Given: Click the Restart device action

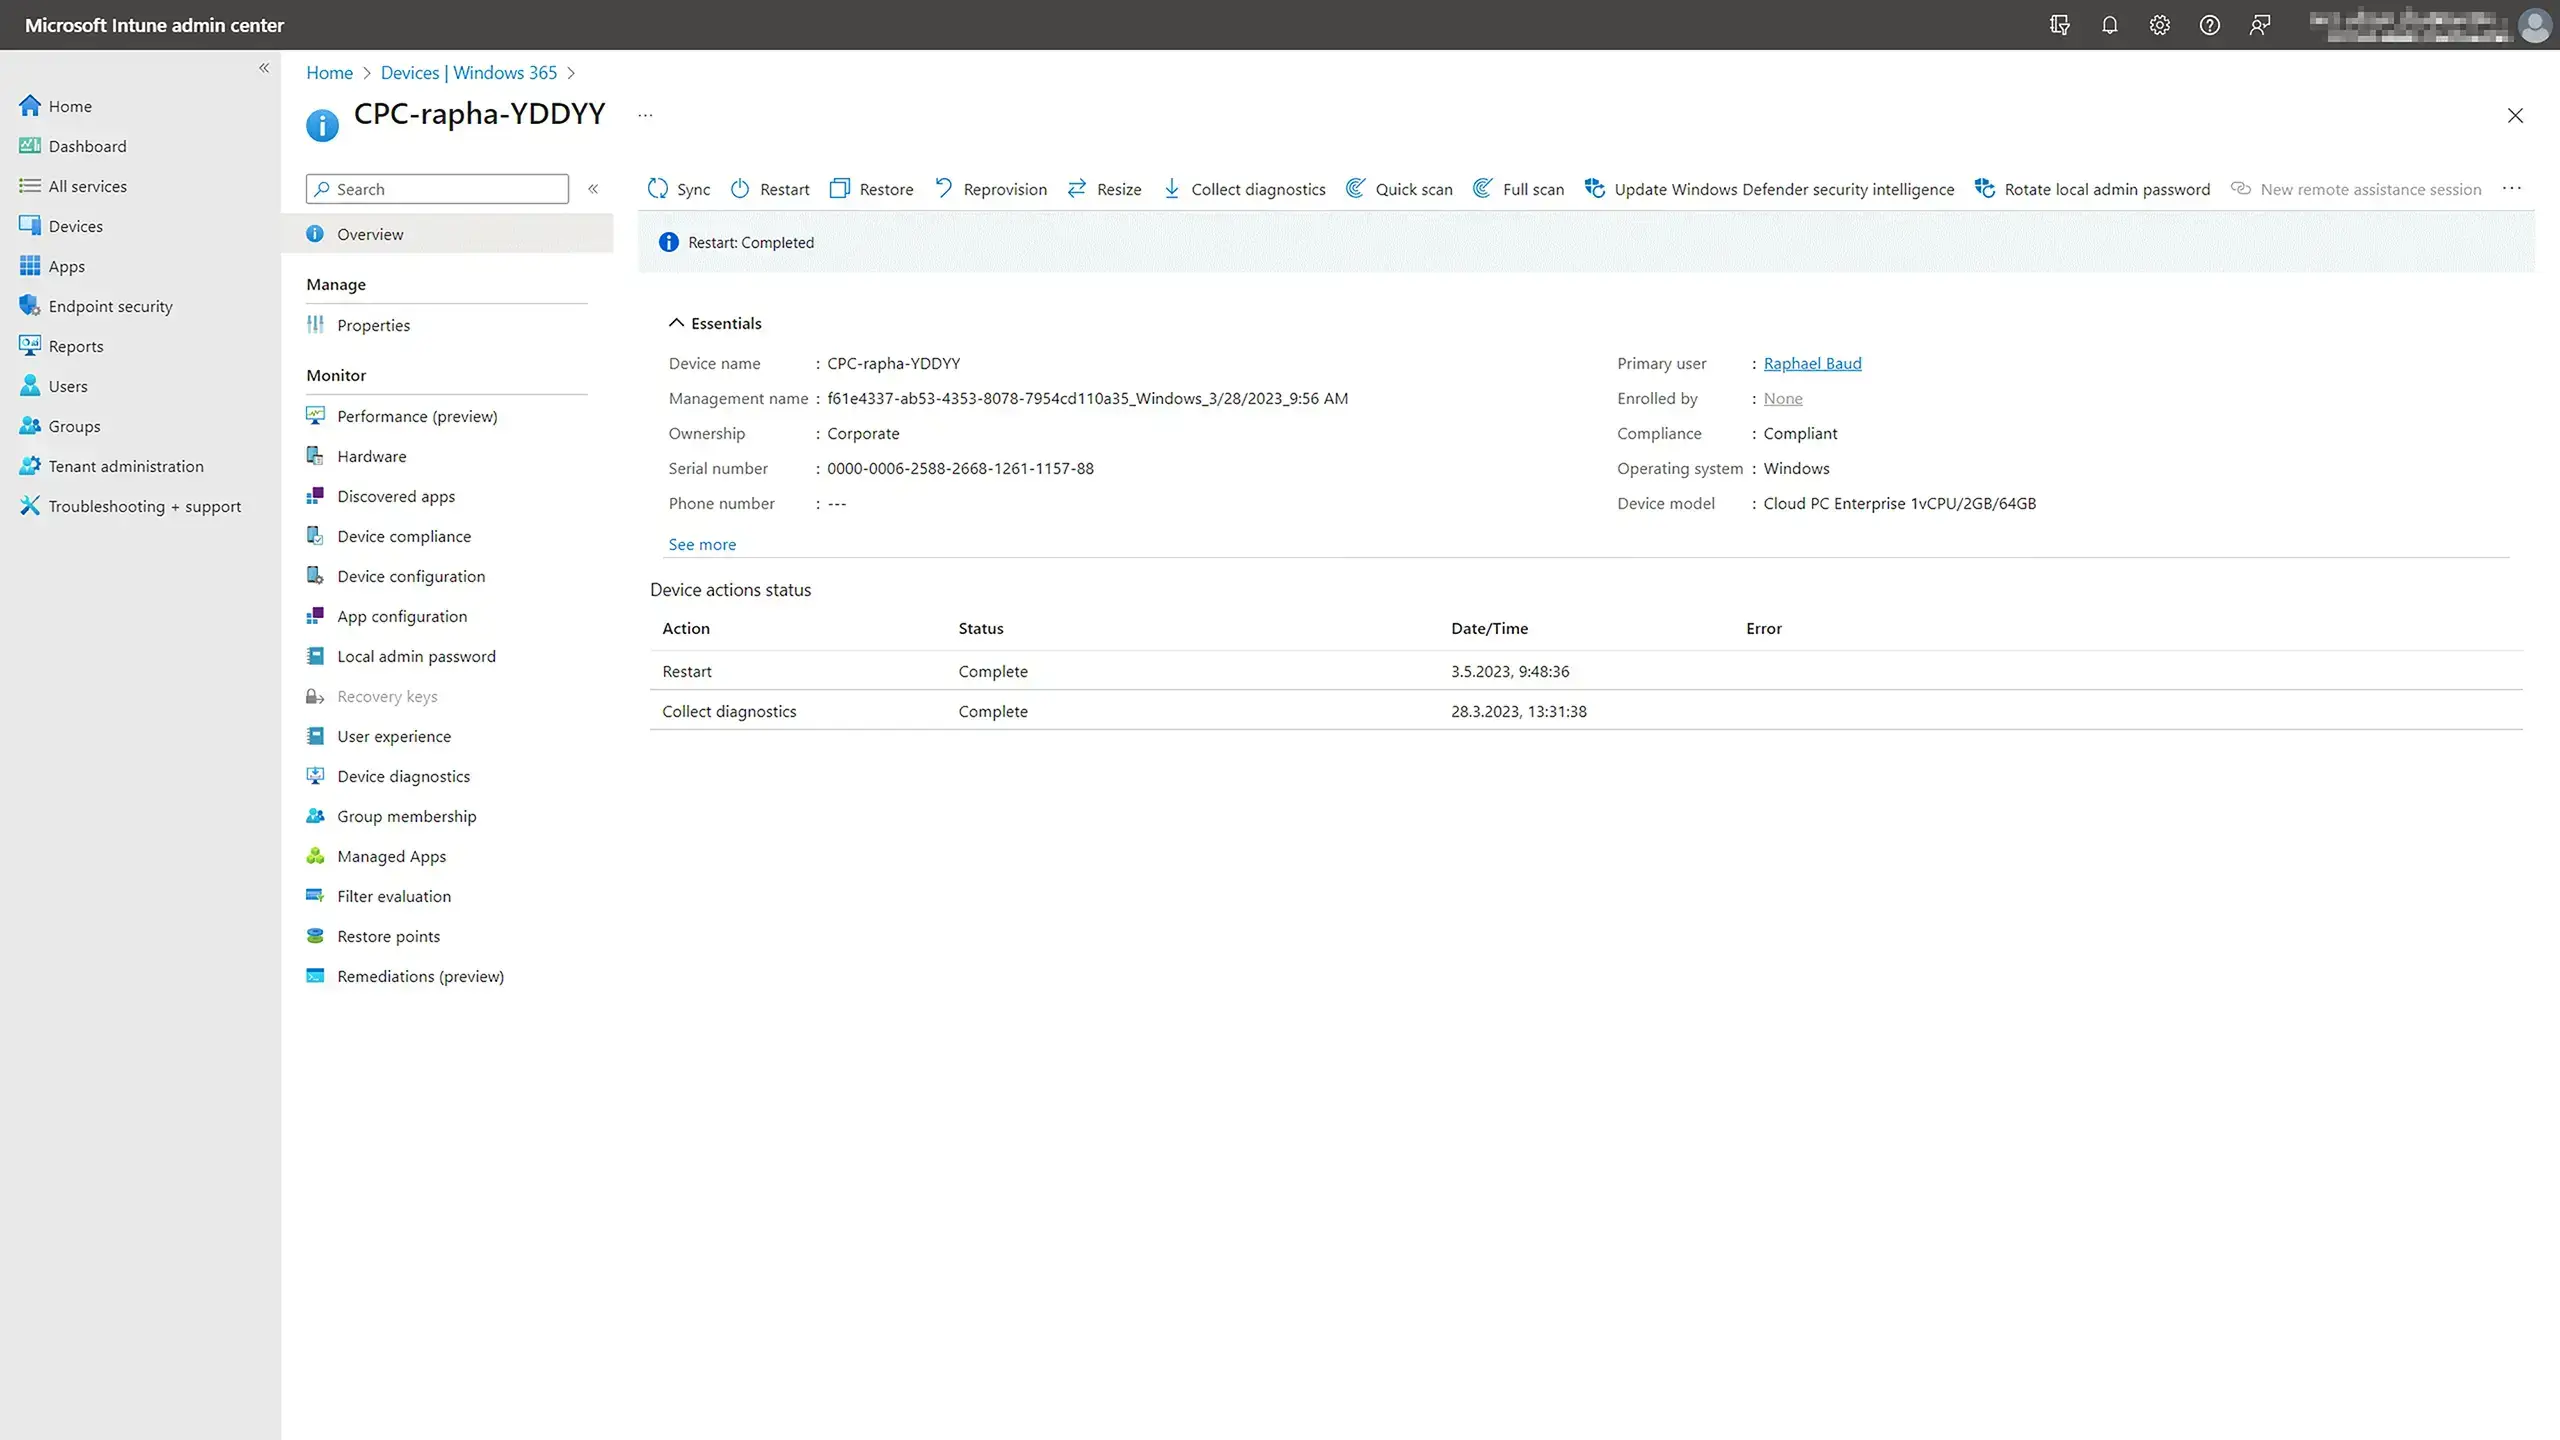Looking at the screenshot, I should pyautogui.click(x=770, y=189).
